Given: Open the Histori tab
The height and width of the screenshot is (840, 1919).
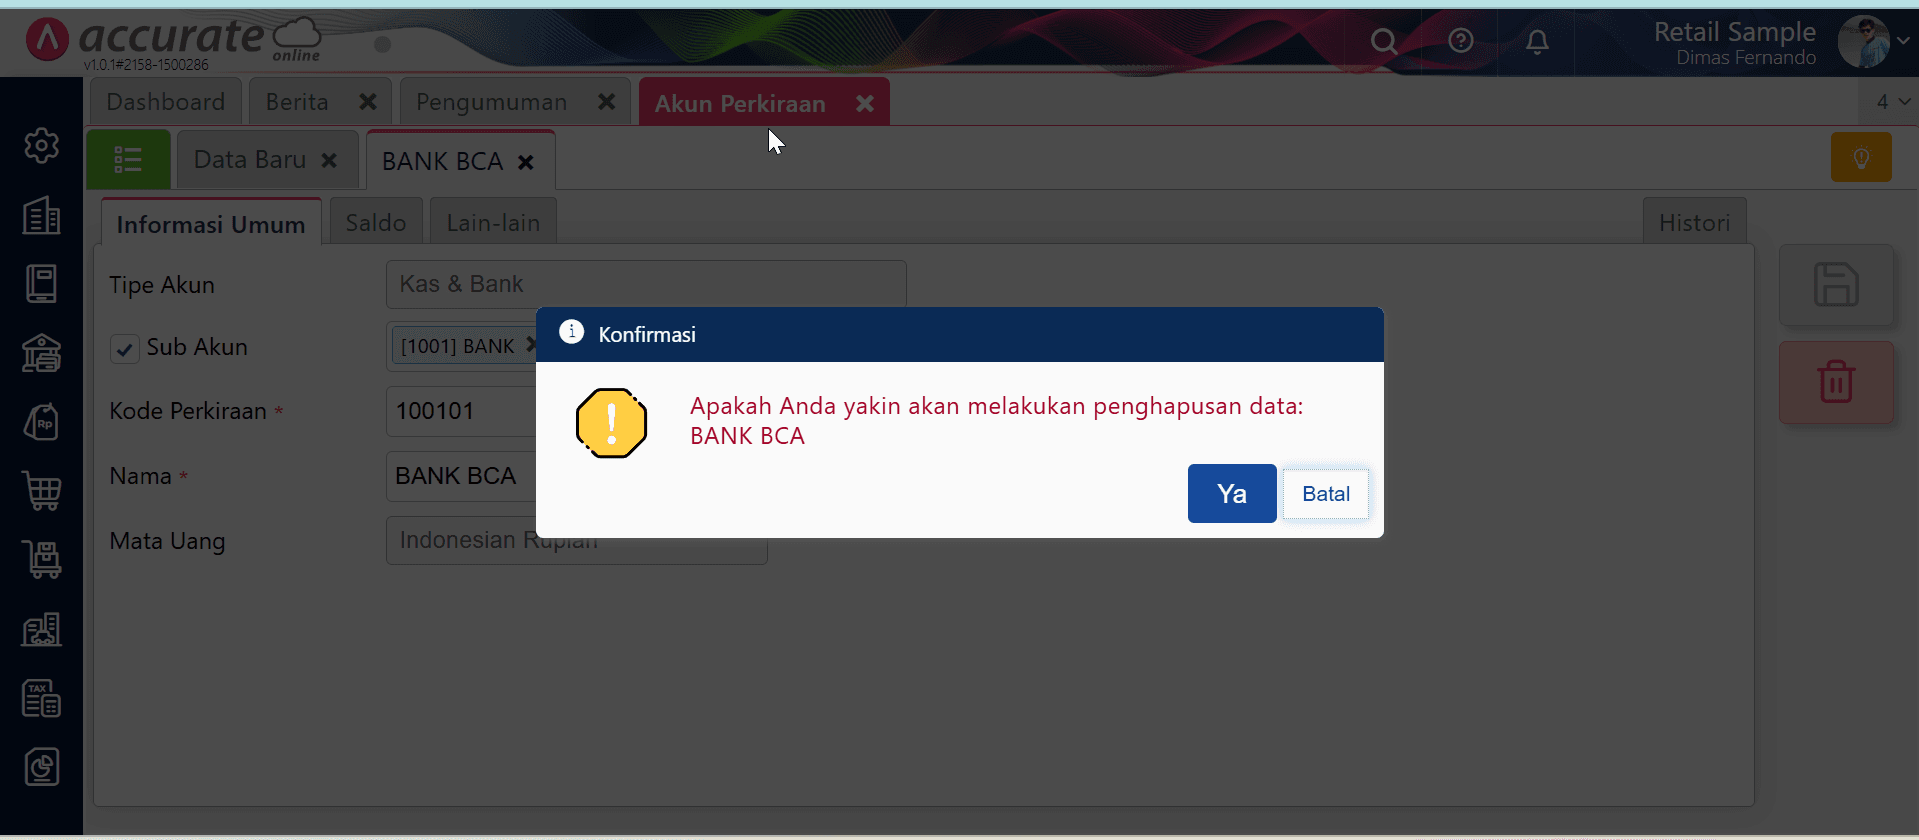Looking at the screenshot, I should coord(1694,222).
